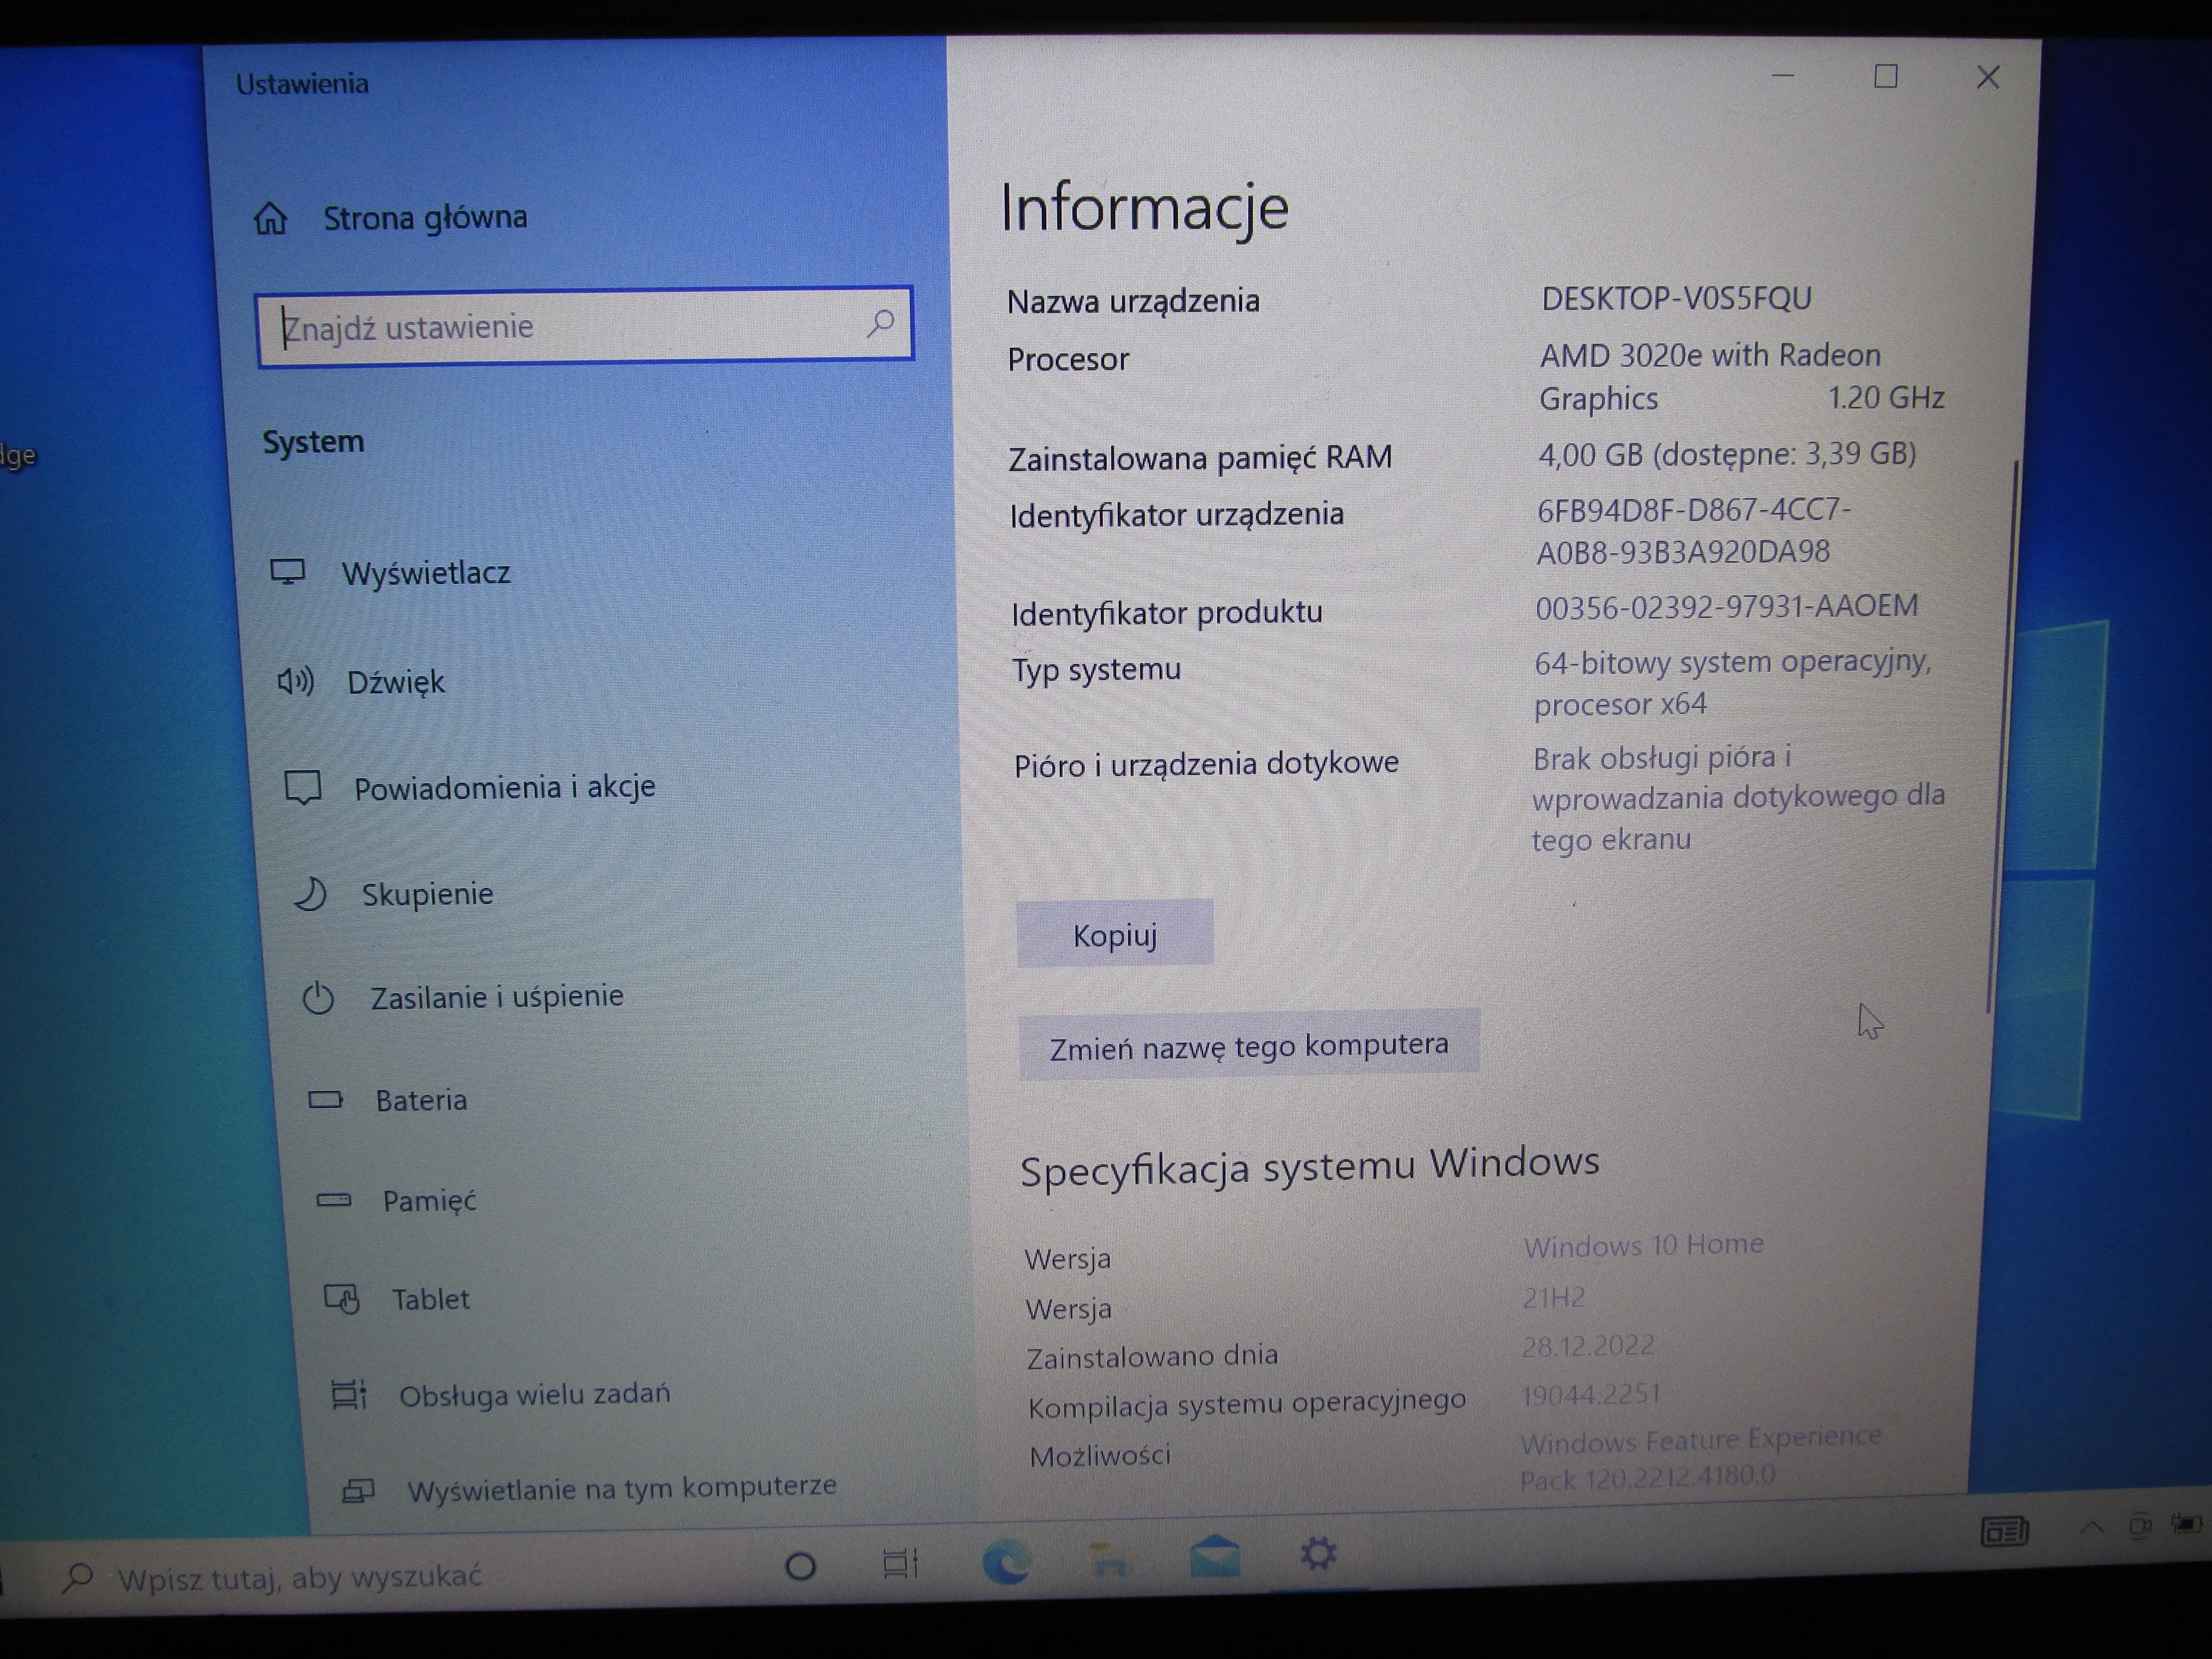Maximize the Ustawienia window

(x=1886, y=76)
